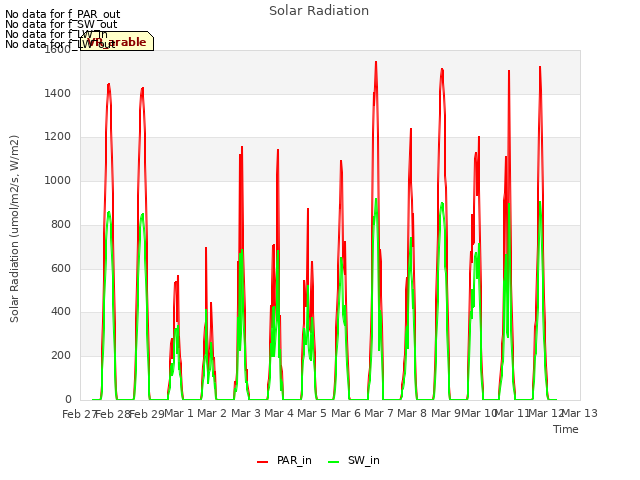Click the 1400 y-axis tick label
The height and width of the screenshot is (480, 640).
pyautogui.click(x=58, y=93)
